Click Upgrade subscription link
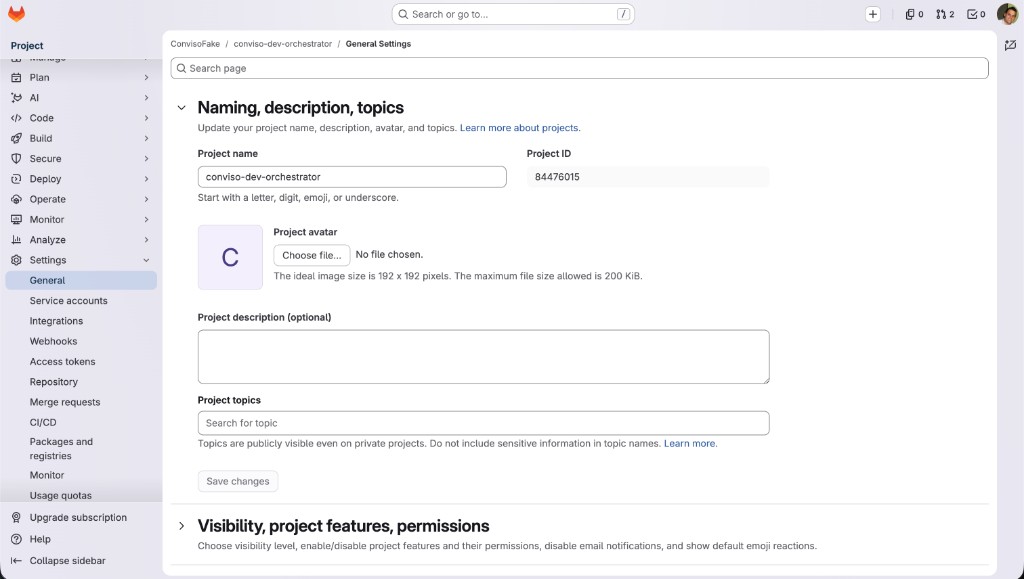This screenshot has height=579, width=1024. click(x=78, y=517)
